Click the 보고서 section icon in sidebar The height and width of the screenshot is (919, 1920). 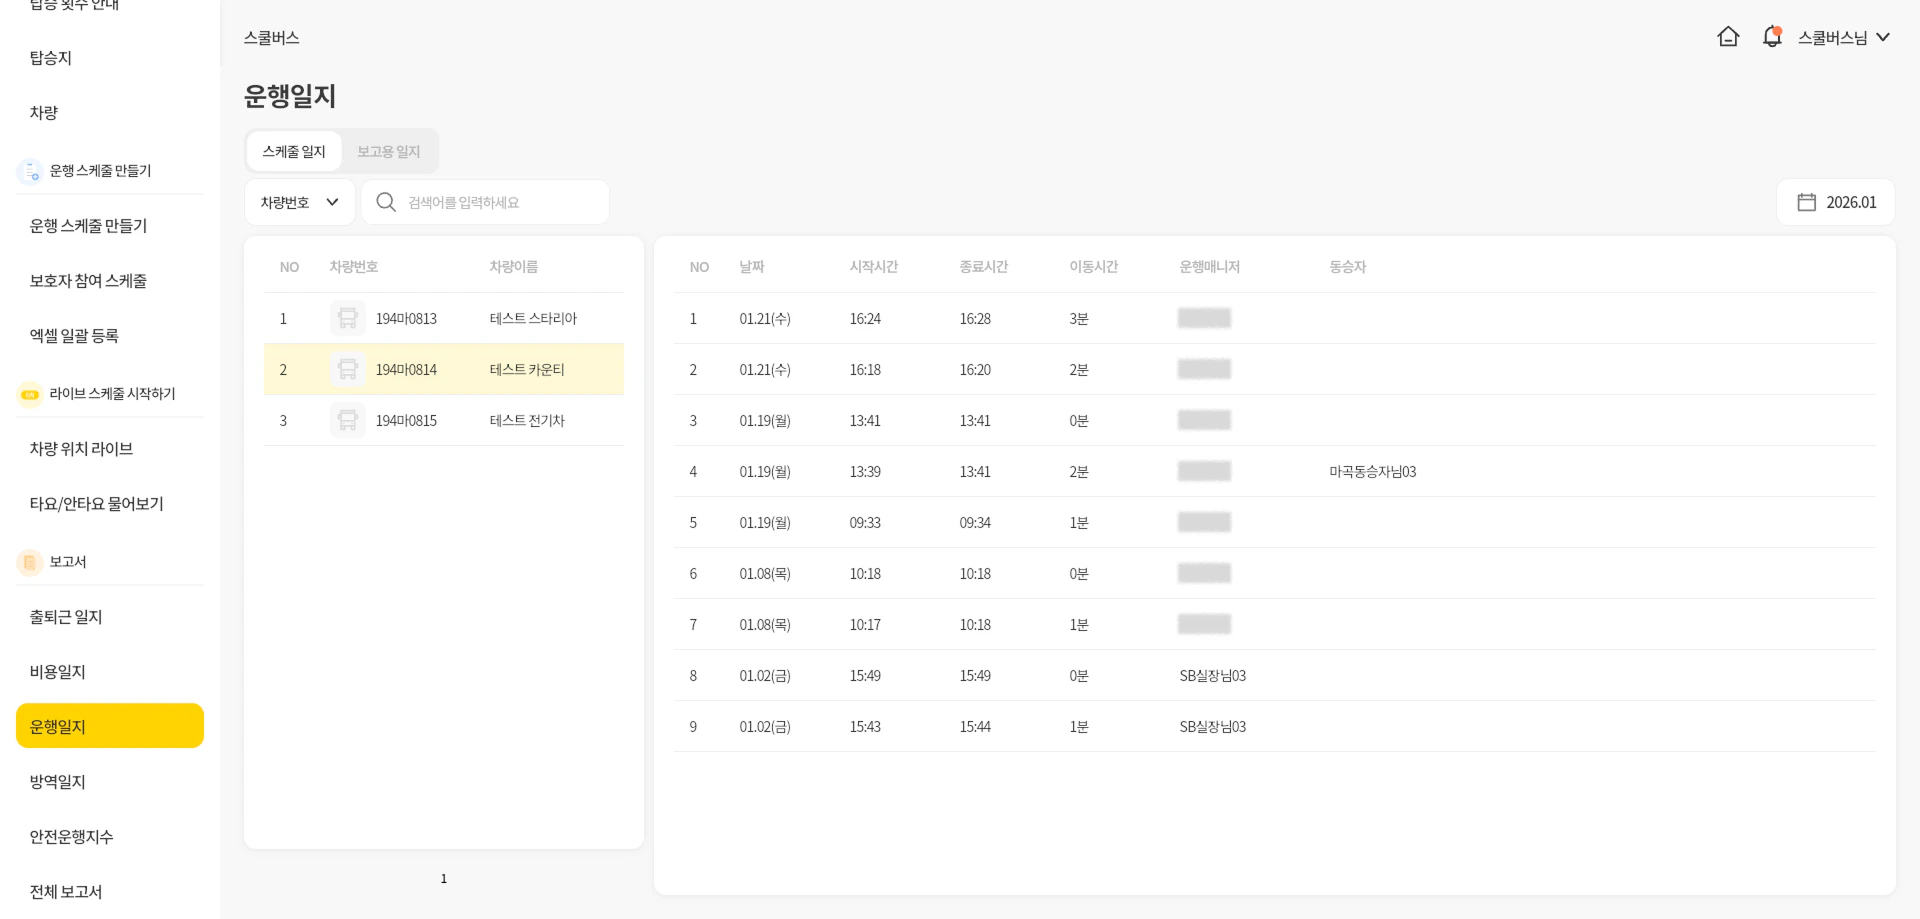point(30,562)
